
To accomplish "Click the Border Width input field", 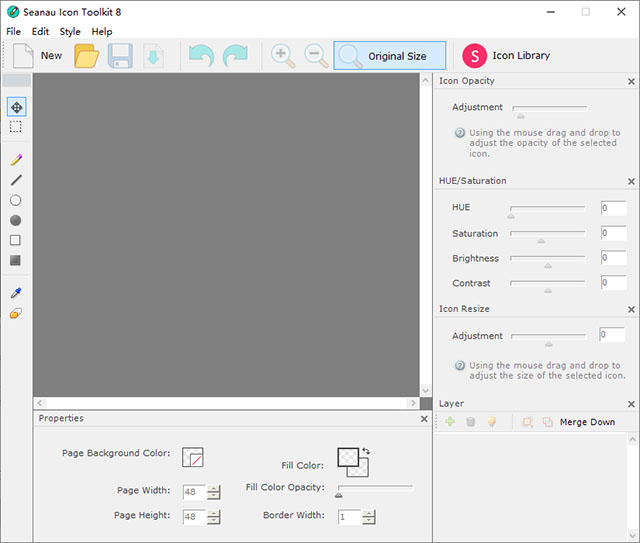I will click(349, 517).
